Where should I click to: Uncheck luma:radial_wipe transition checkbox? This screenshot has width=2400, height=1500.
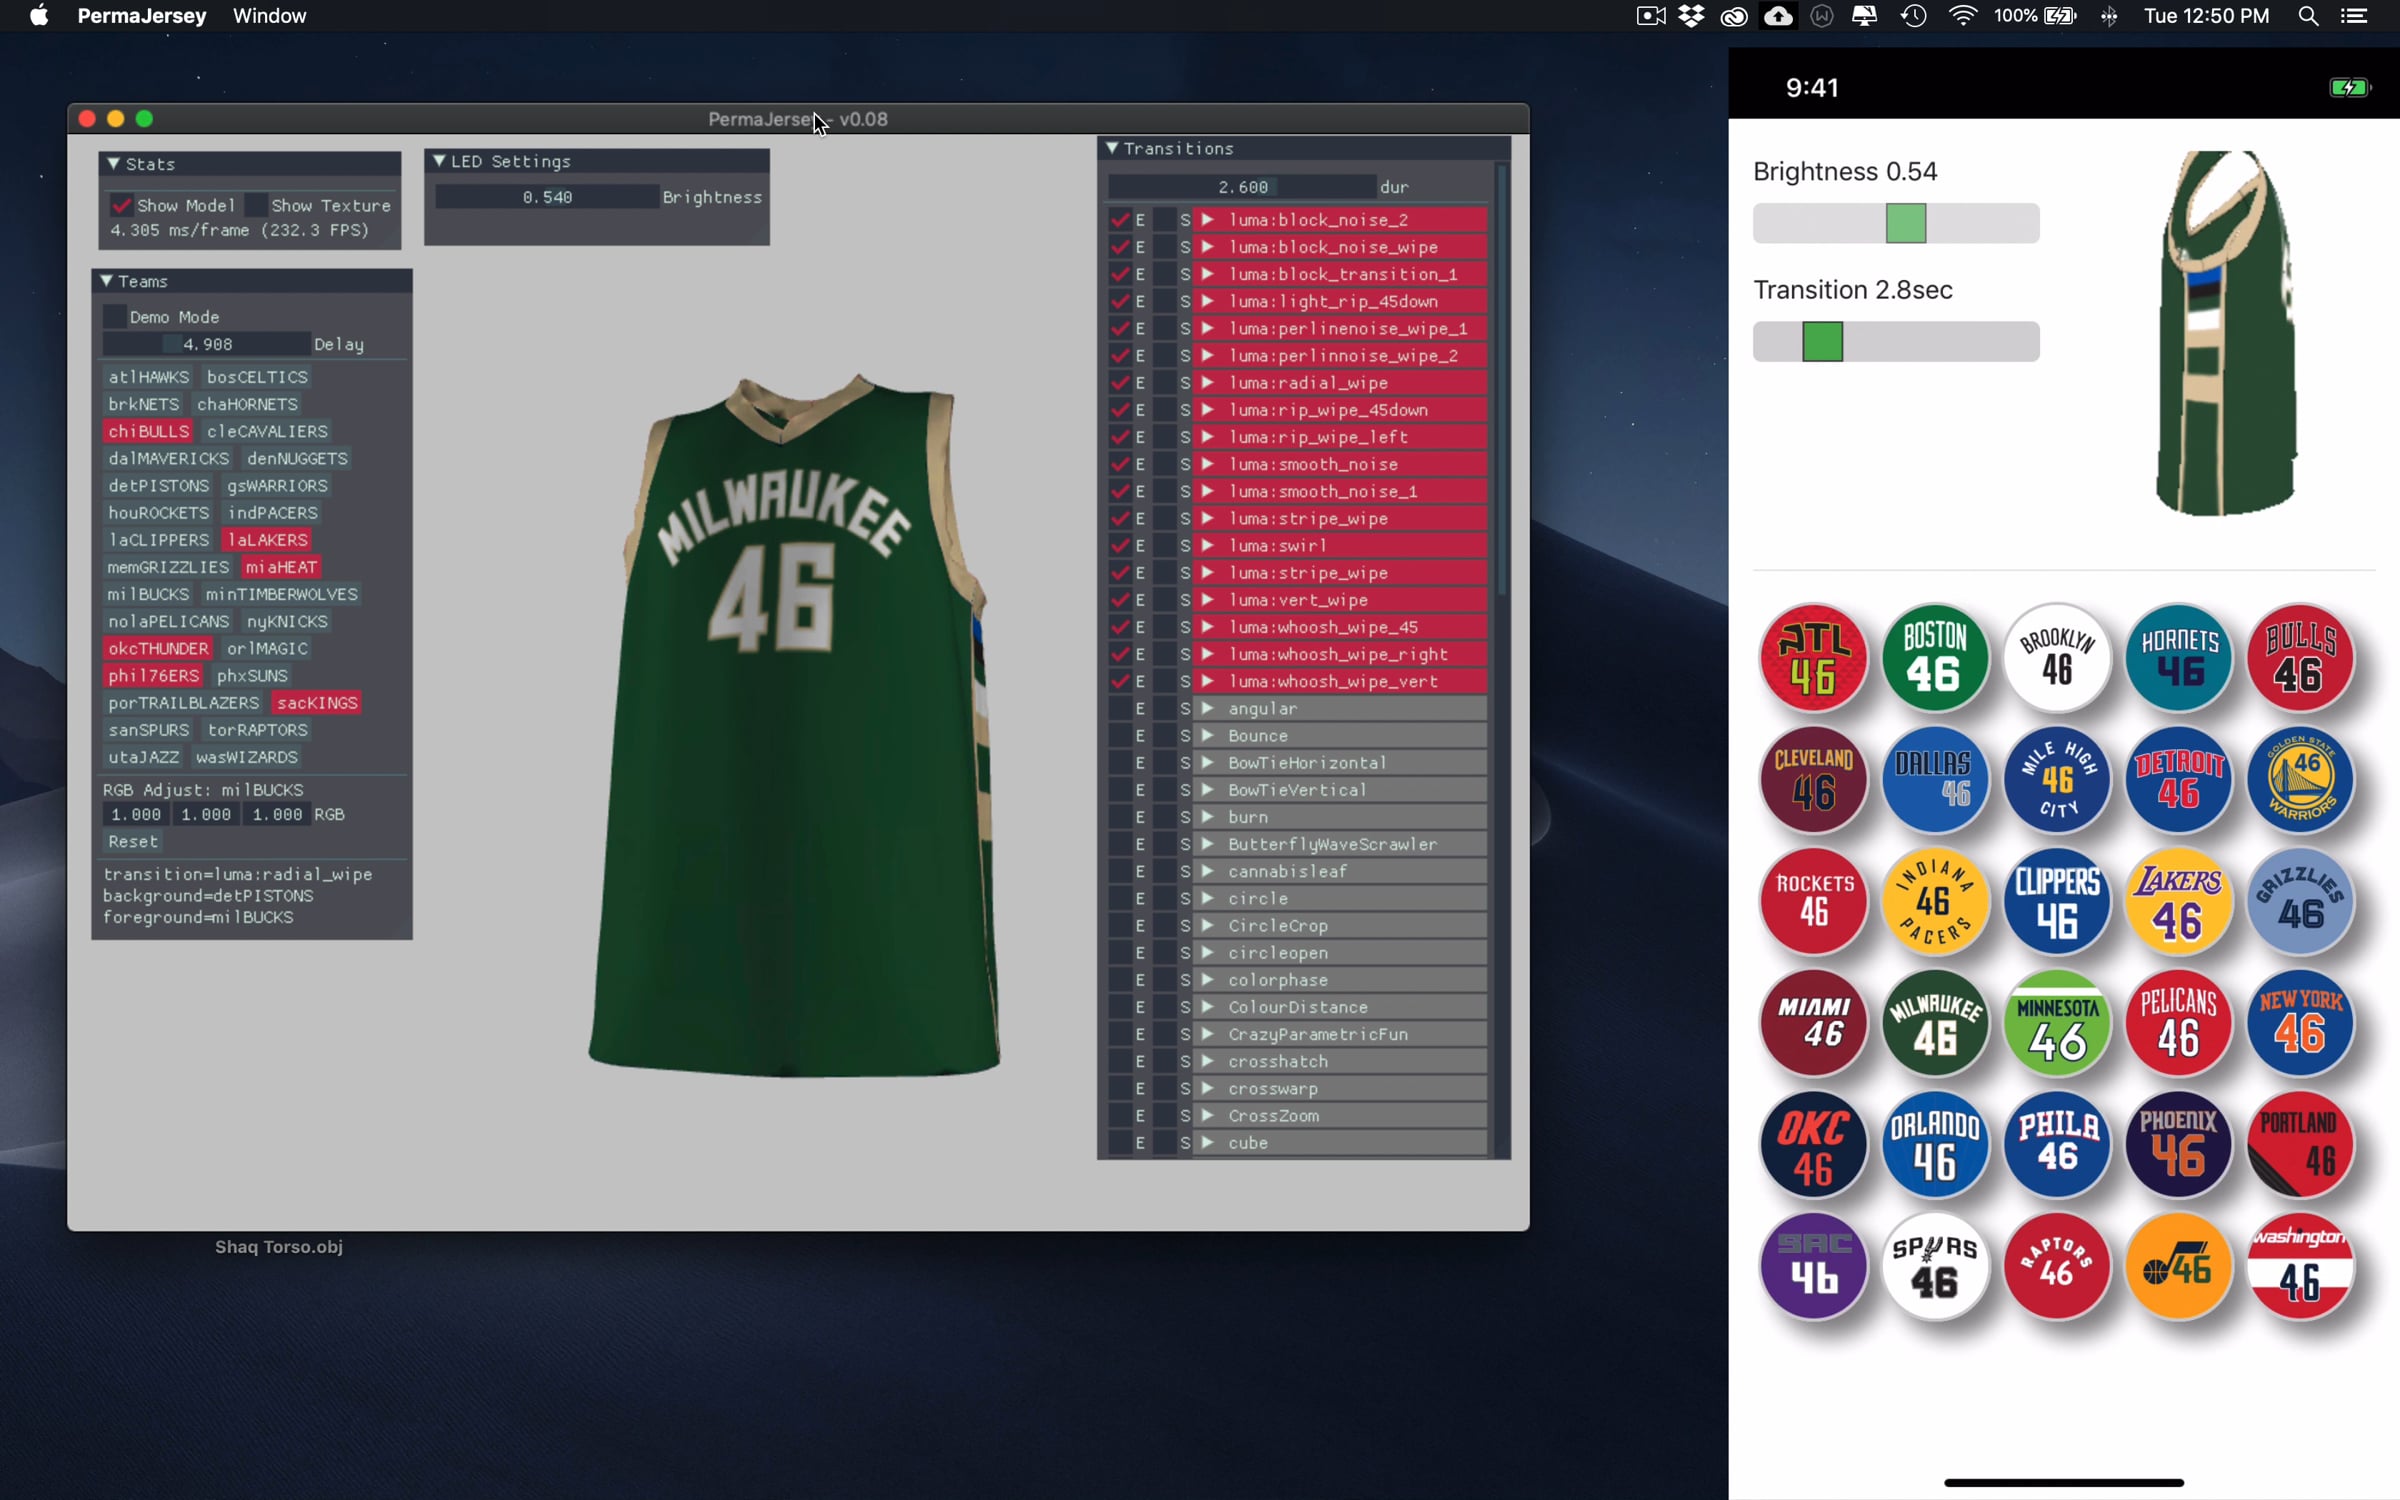tap(1119, 382)
